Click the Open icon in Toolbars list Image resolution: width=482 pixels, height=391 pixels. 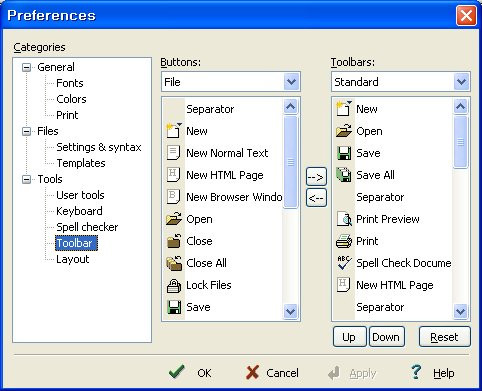click(x=344, y=131)
